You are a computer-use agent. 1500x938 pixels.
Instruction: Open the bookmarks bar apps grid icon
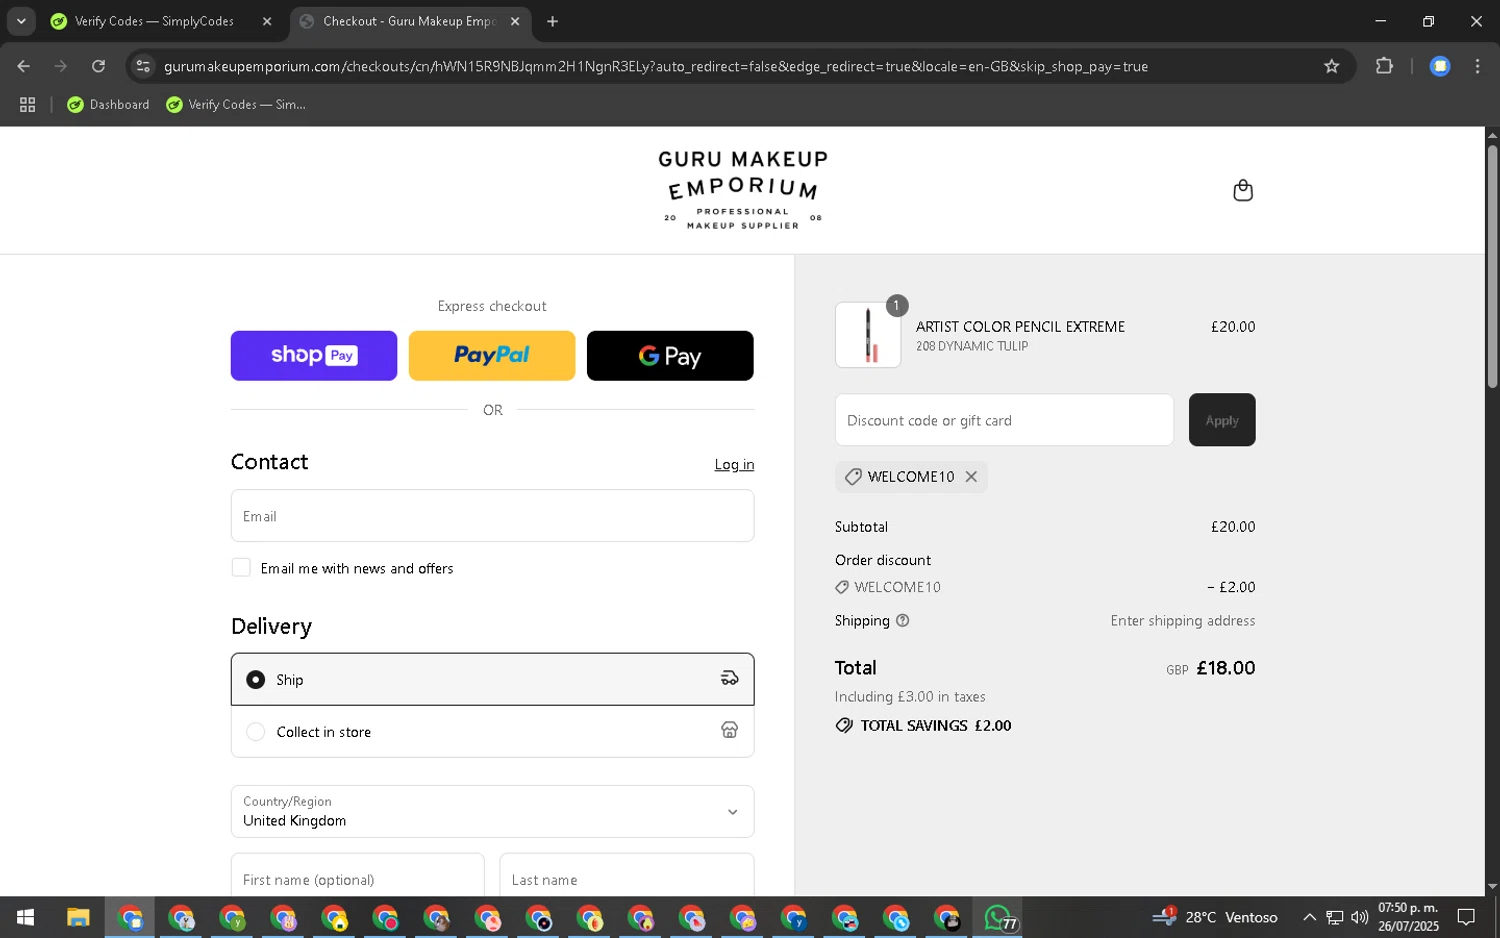[x=27, y=104]
